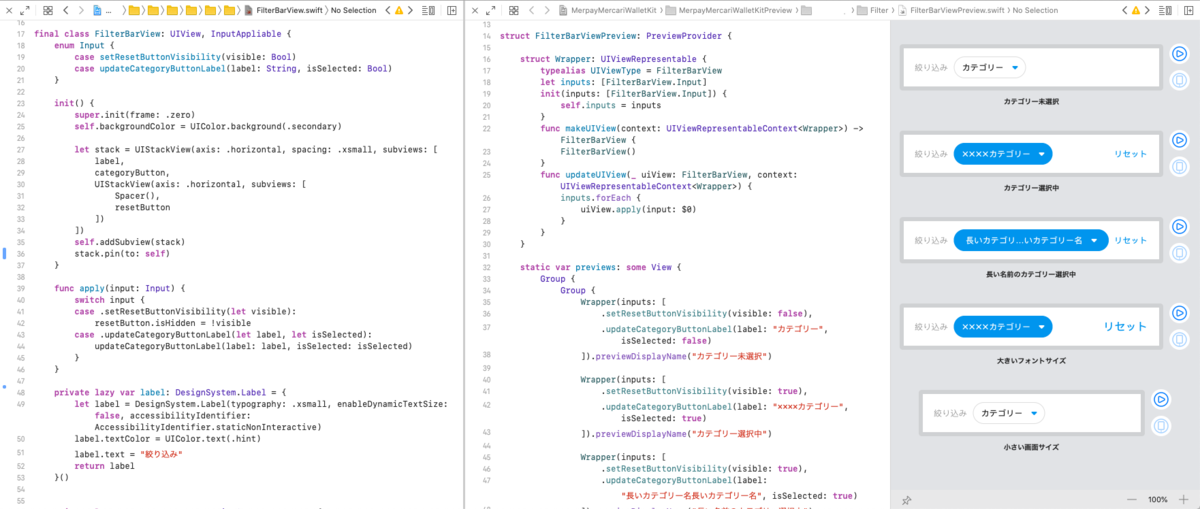The image size is (1200, 509).
Task: Open the 100% zoom level menu
Action: tap(1158, 498)
